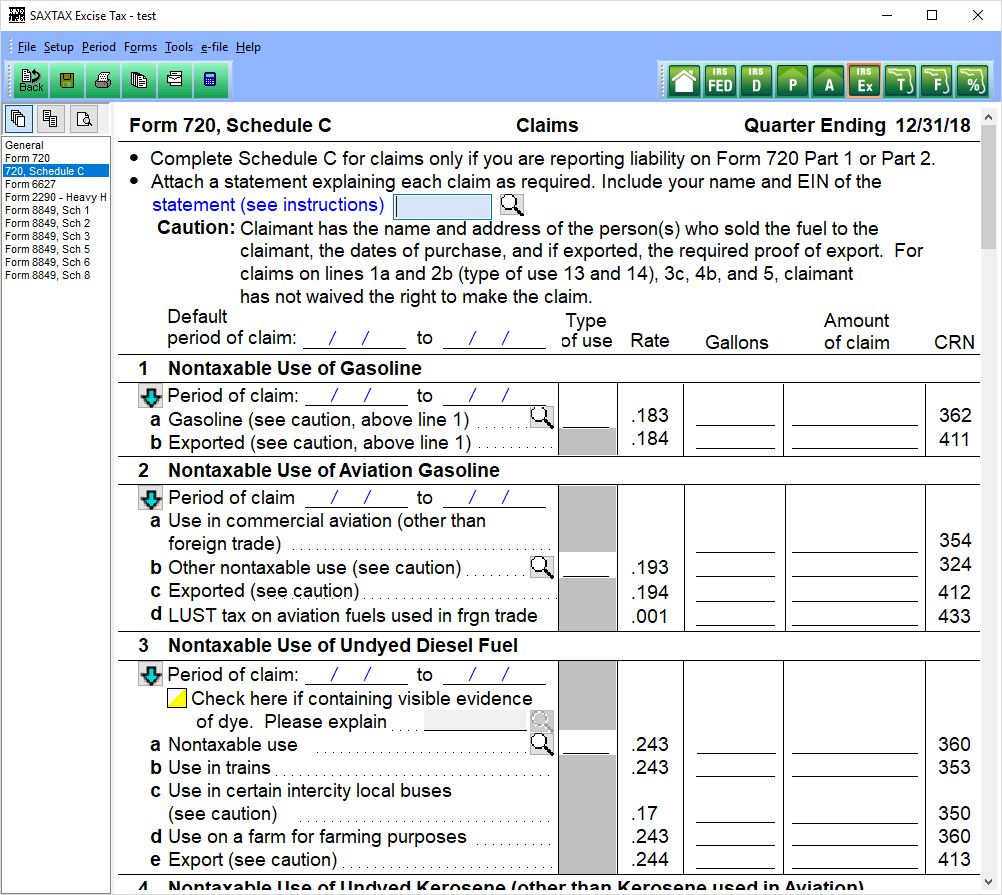
Task: Click the P module icon
Action: point(792,81)
